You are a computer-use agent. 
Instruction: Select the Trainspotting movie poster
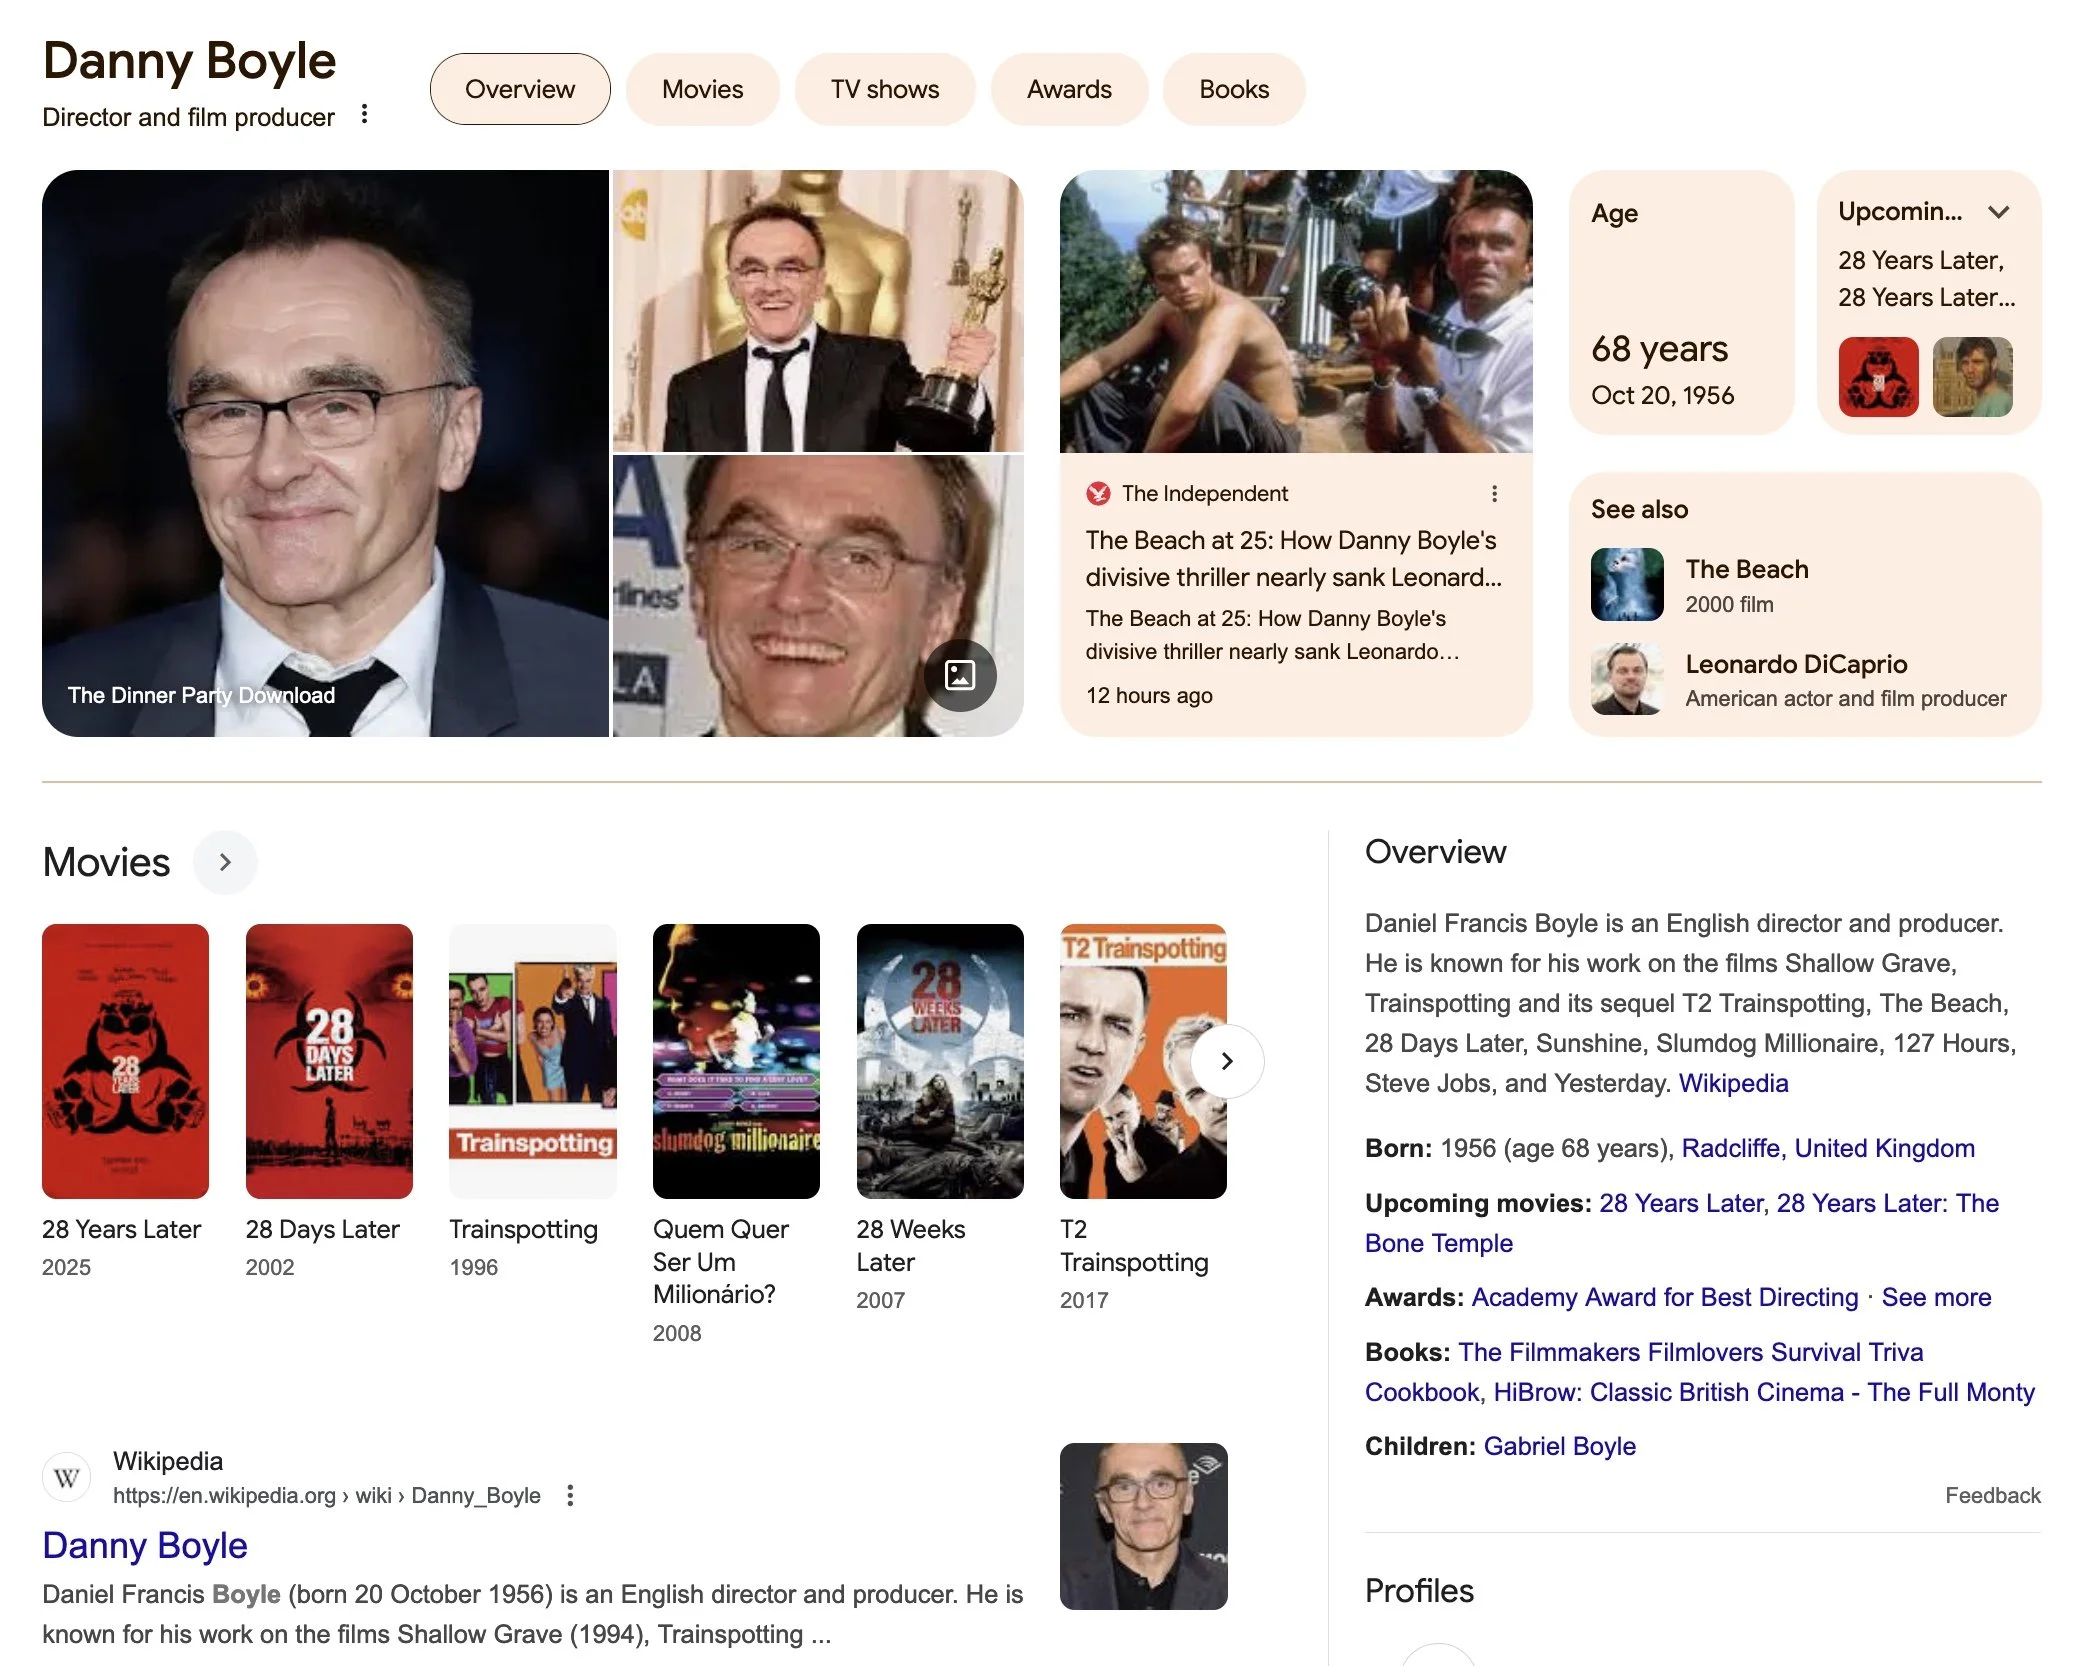pyautogui.click(x=533, y=1061)
